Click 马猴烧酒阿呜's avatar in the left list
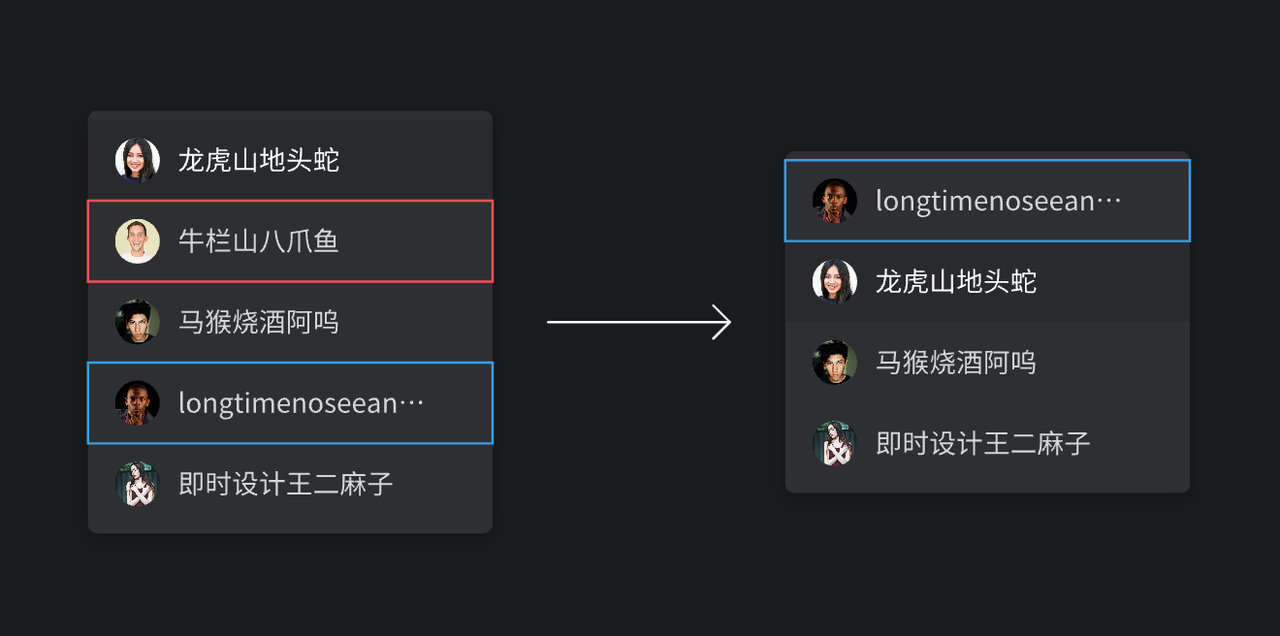1280x636 pixels. click(x=137, y=322)
